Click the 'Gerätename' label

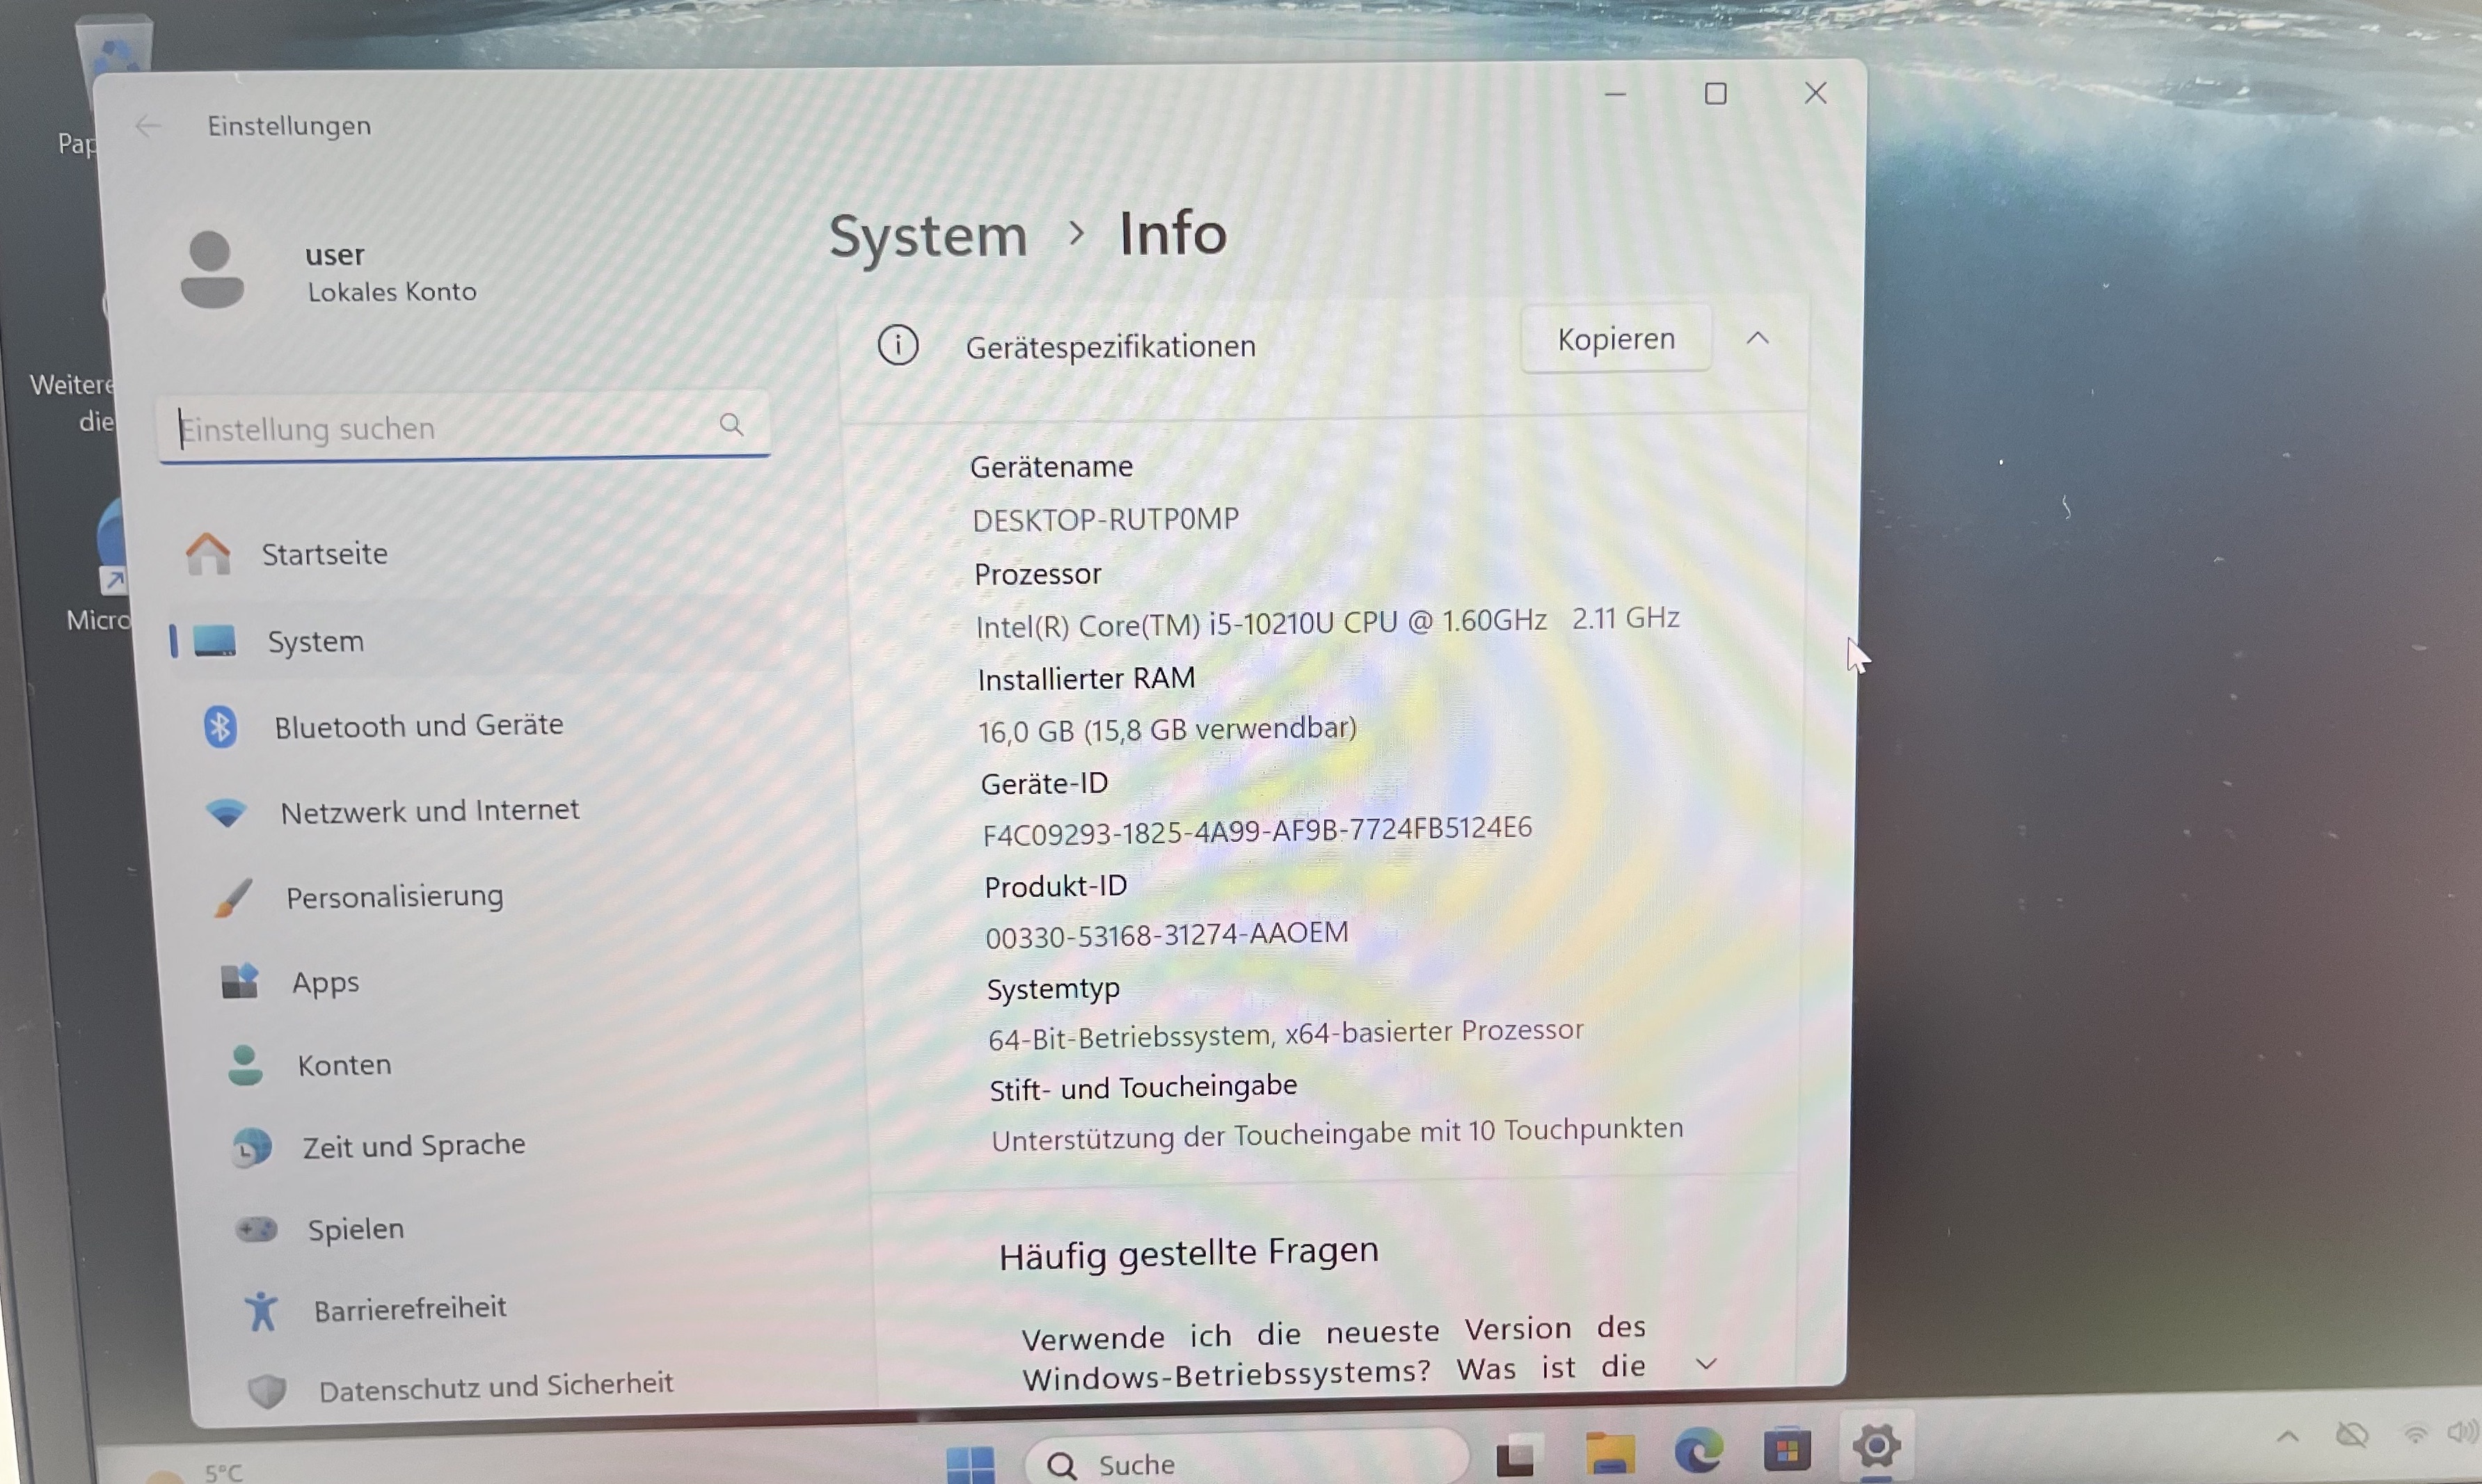click(1051, 467)
